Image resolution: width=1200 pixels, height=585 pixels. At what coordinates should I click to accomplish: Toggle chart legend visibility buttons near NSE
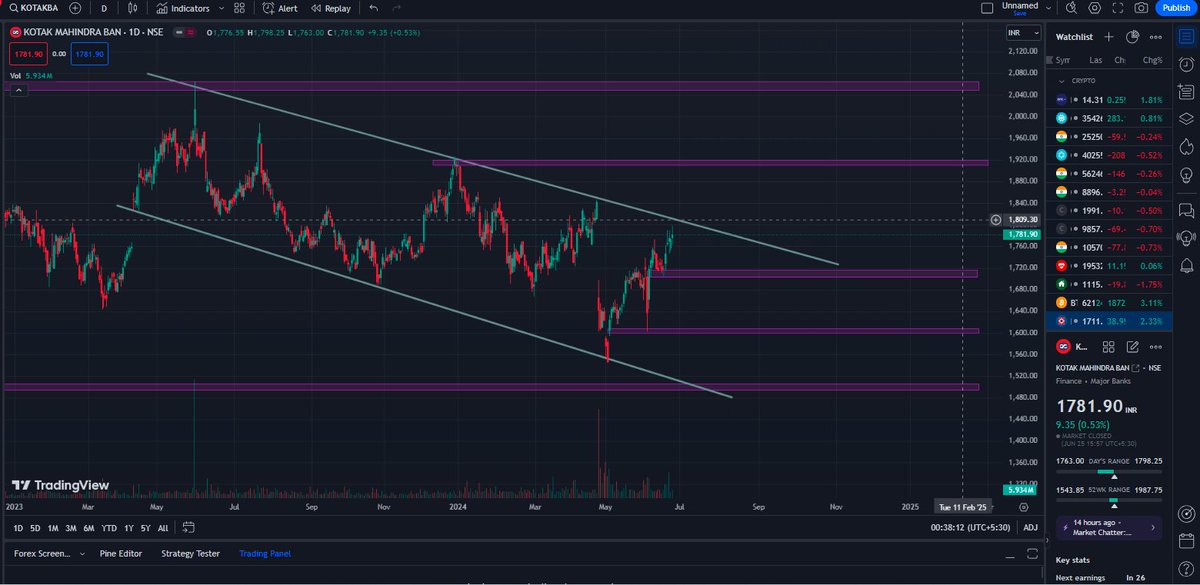pyautogui.click(x=187, y=33)
